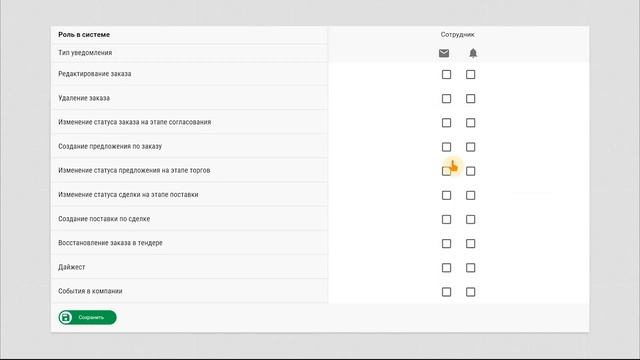Check bell for Изменение статуса сделки на этапе поставки
This screenshot has width=640, height=360.
(471, 195)
